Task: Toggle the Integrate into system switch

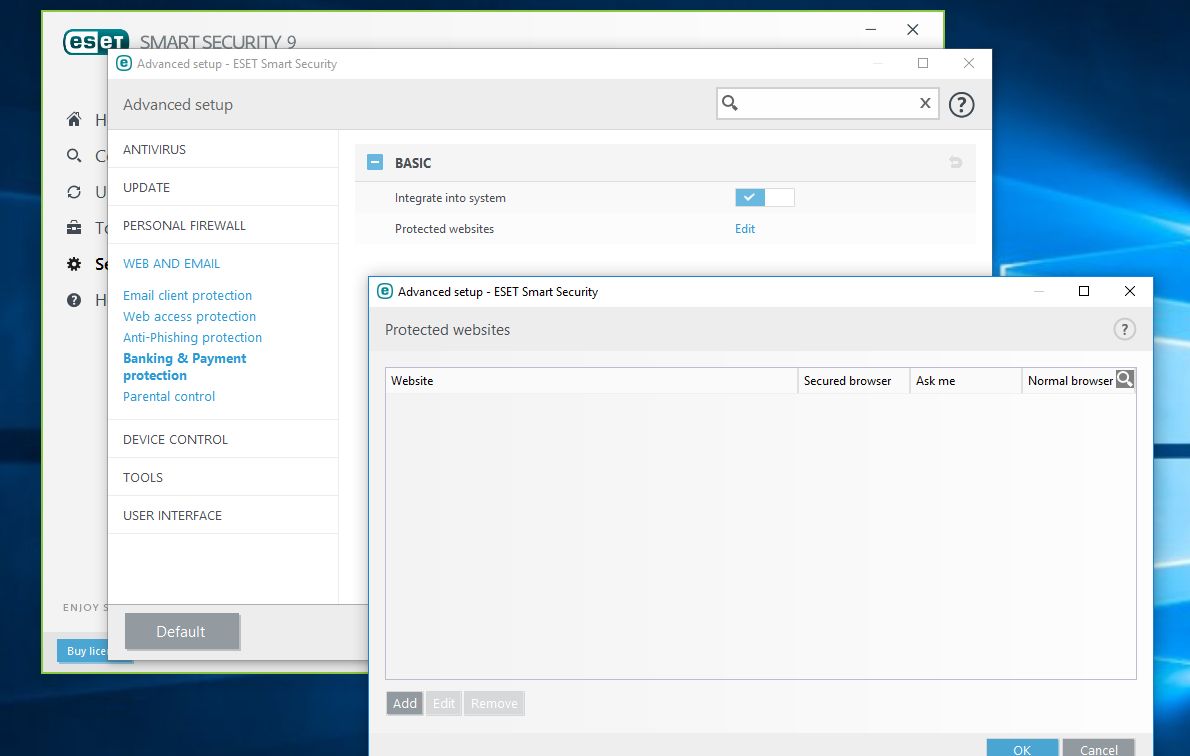Action: 764,197
